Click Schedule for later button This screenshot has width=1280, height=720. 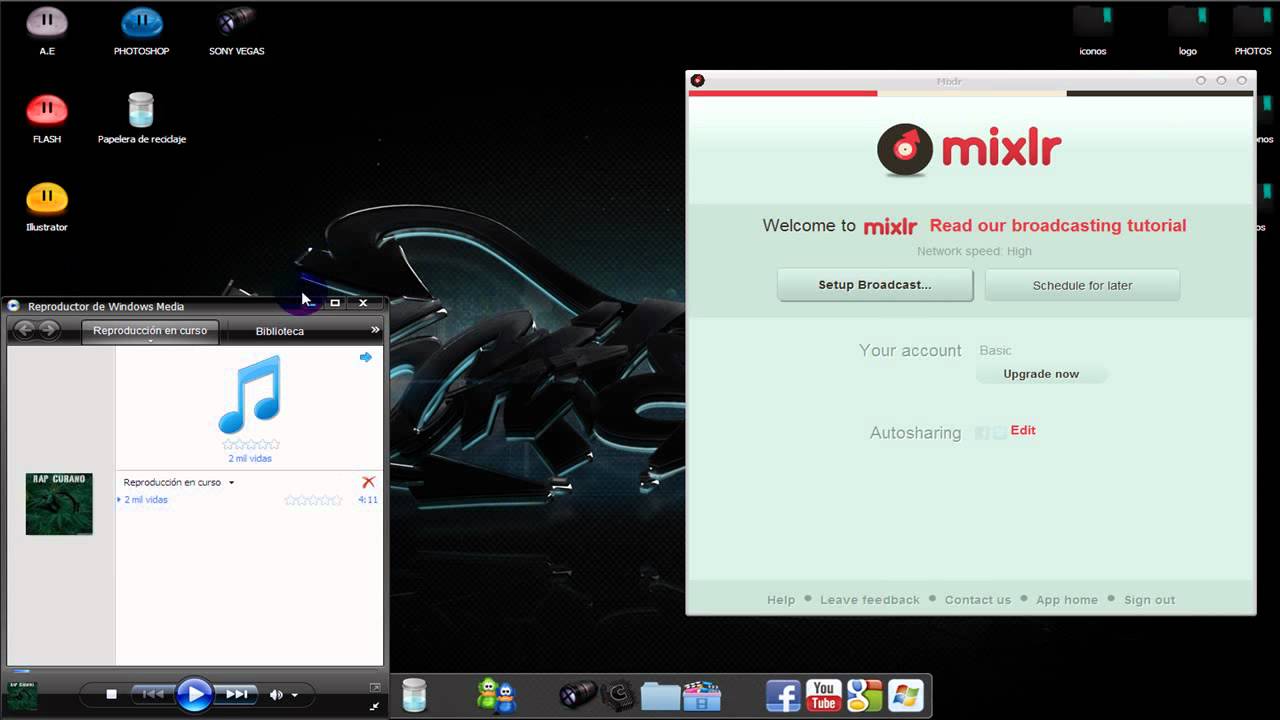[x=1082, y=285]
